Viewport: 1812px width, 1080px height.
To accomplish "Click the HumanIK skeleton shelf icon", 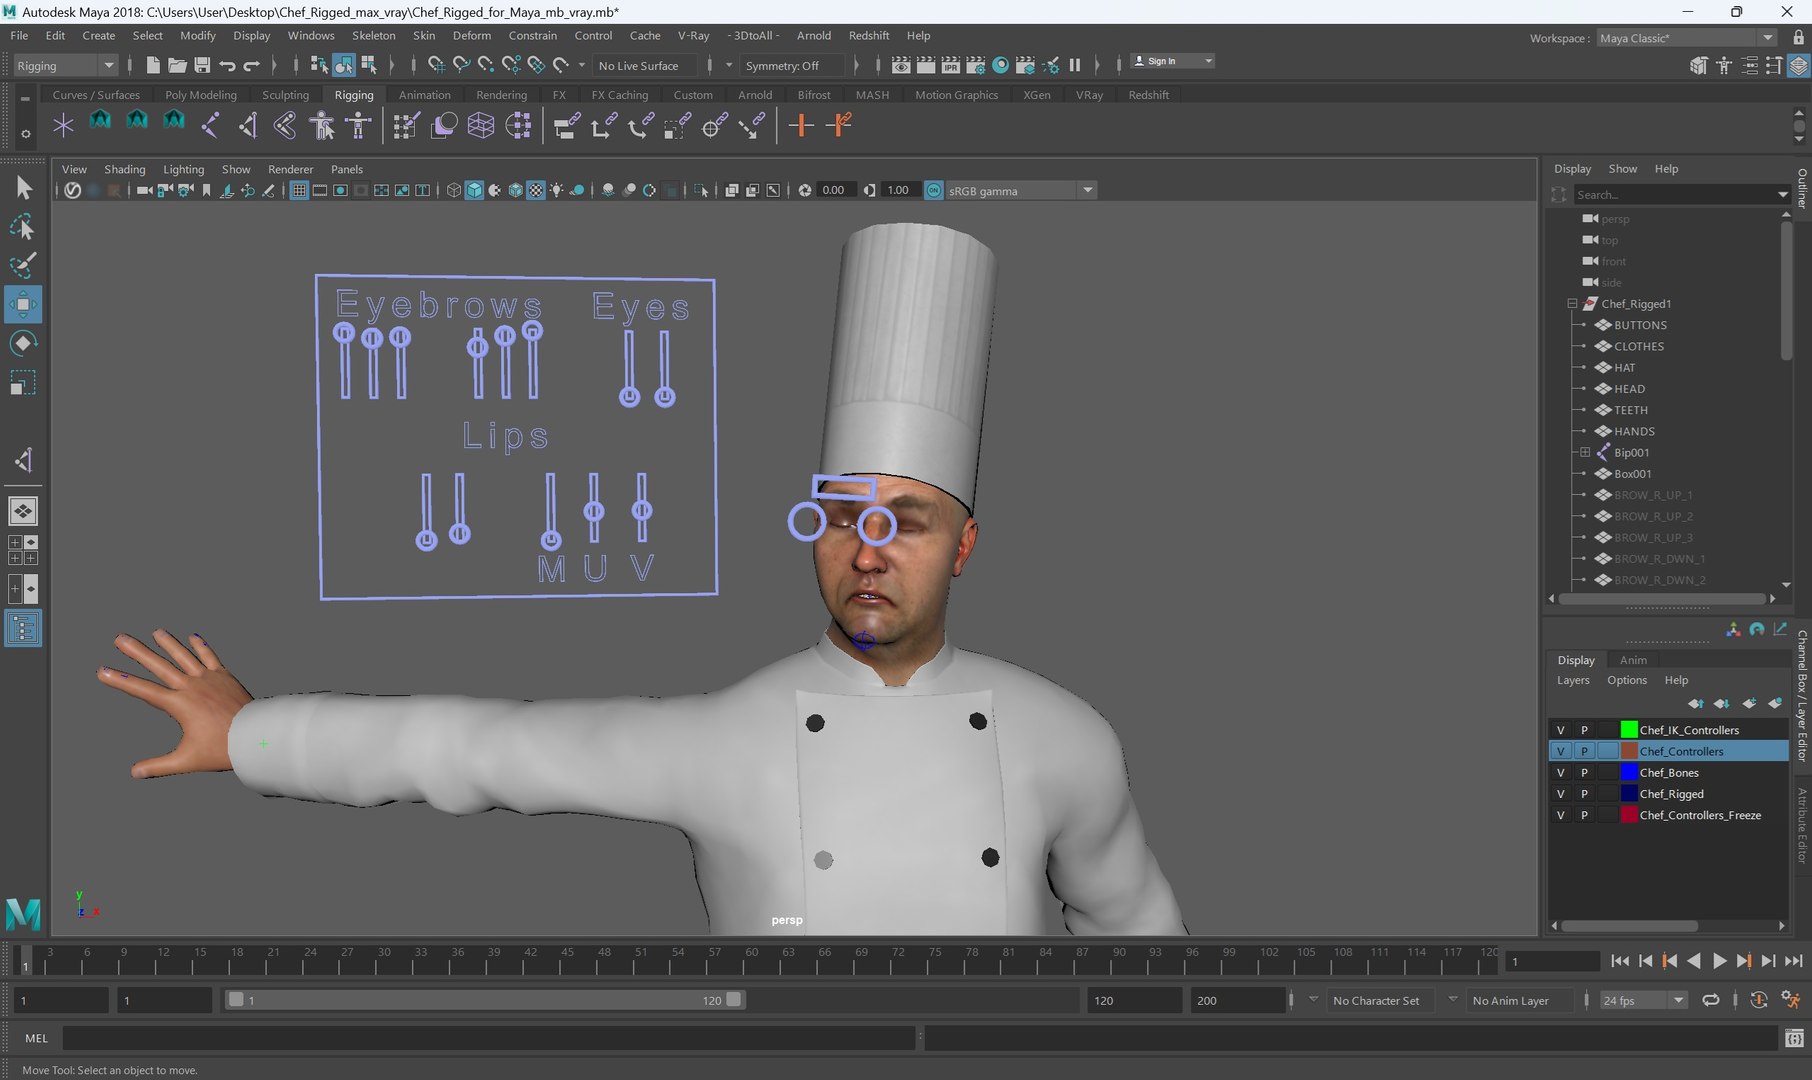I will (358, 125).
